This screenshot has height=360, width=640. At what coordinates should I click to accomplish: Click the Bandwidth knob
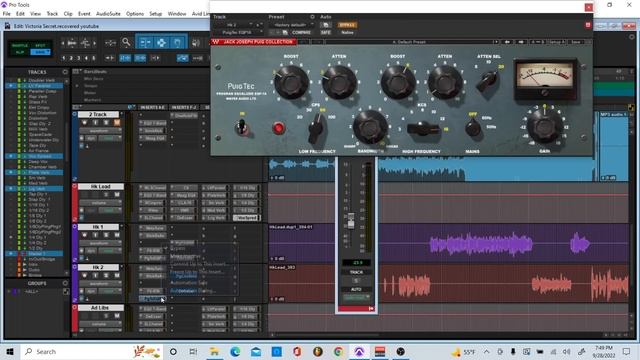click(370, 127)
